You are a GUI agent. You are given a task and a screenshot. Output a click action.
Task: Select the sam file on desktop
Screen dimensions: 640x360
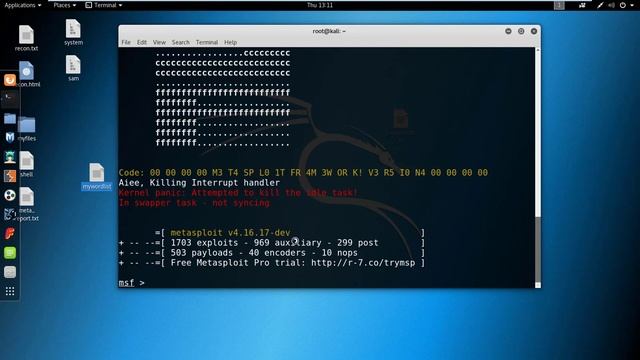(73, 68)
